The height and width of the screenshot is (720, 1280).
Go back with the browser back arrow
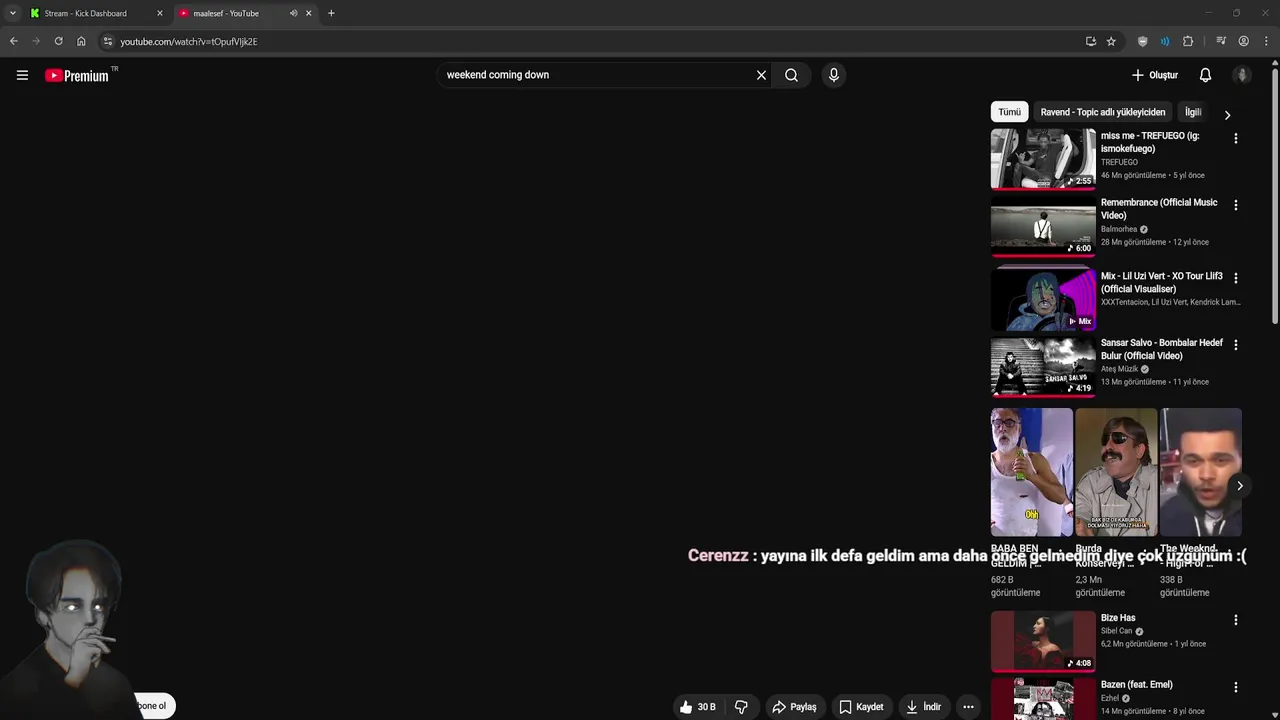[x=13, y=41]
